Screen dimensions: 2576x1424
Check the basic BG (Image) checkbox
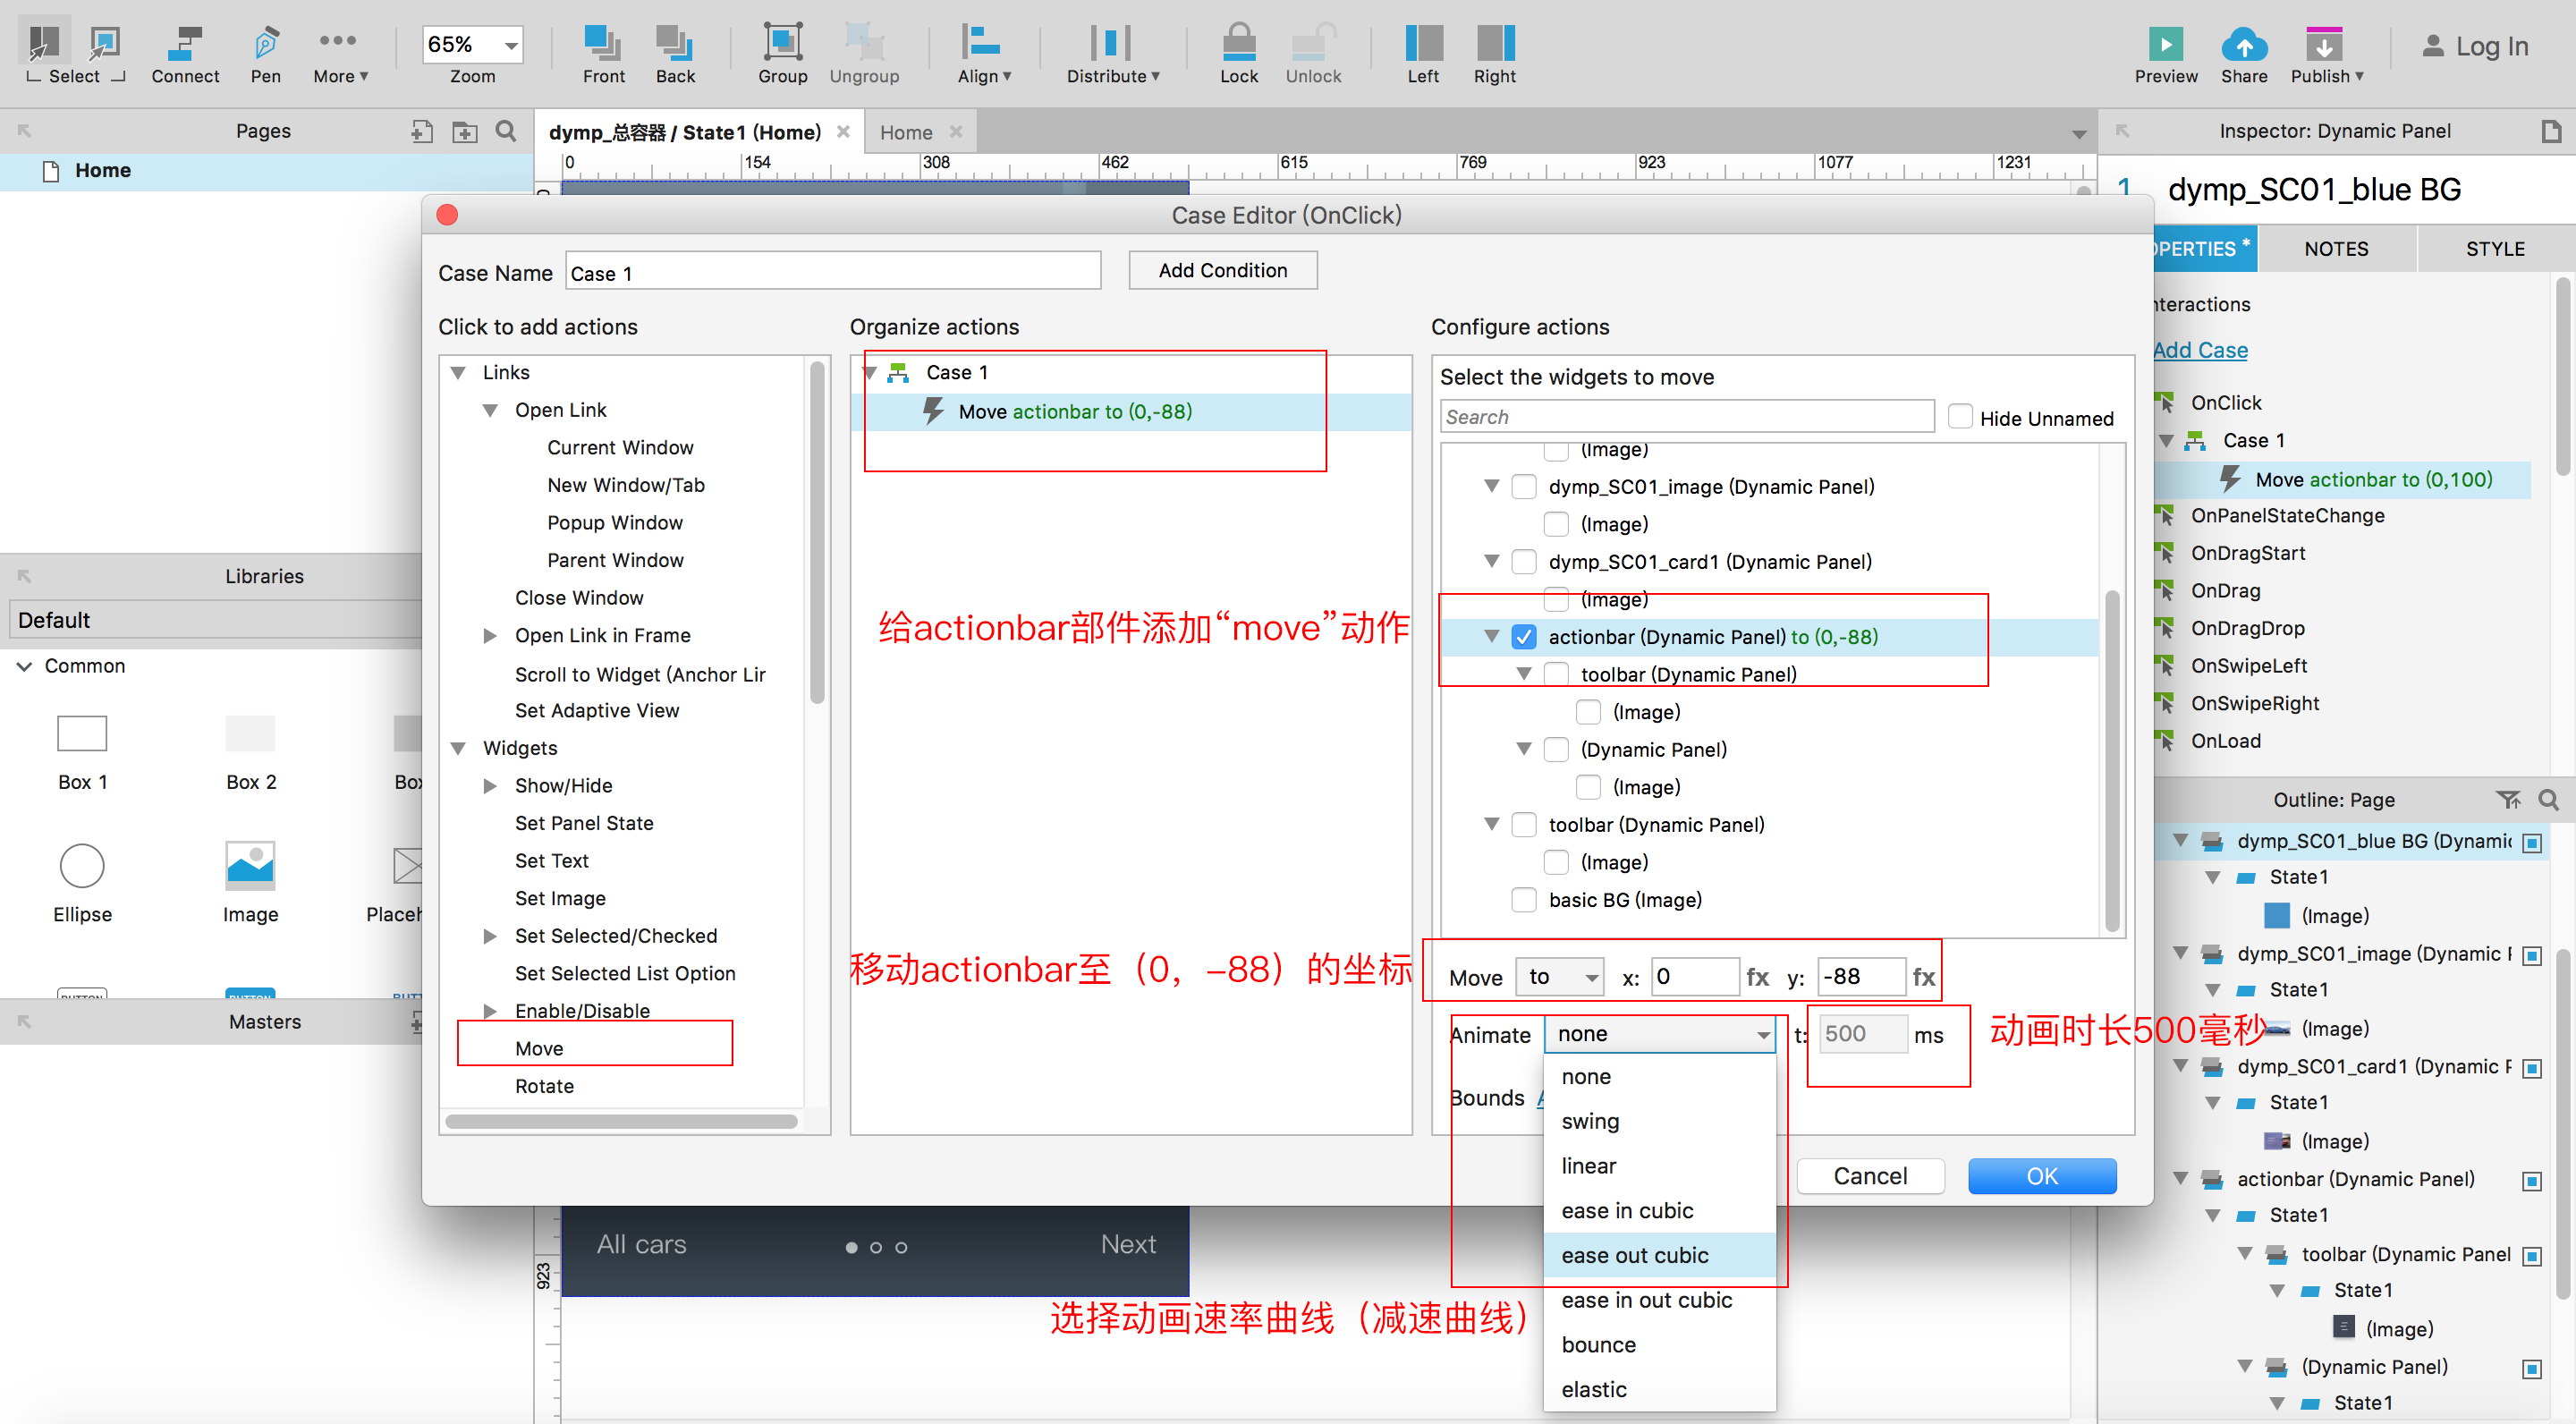(1523, 900)
